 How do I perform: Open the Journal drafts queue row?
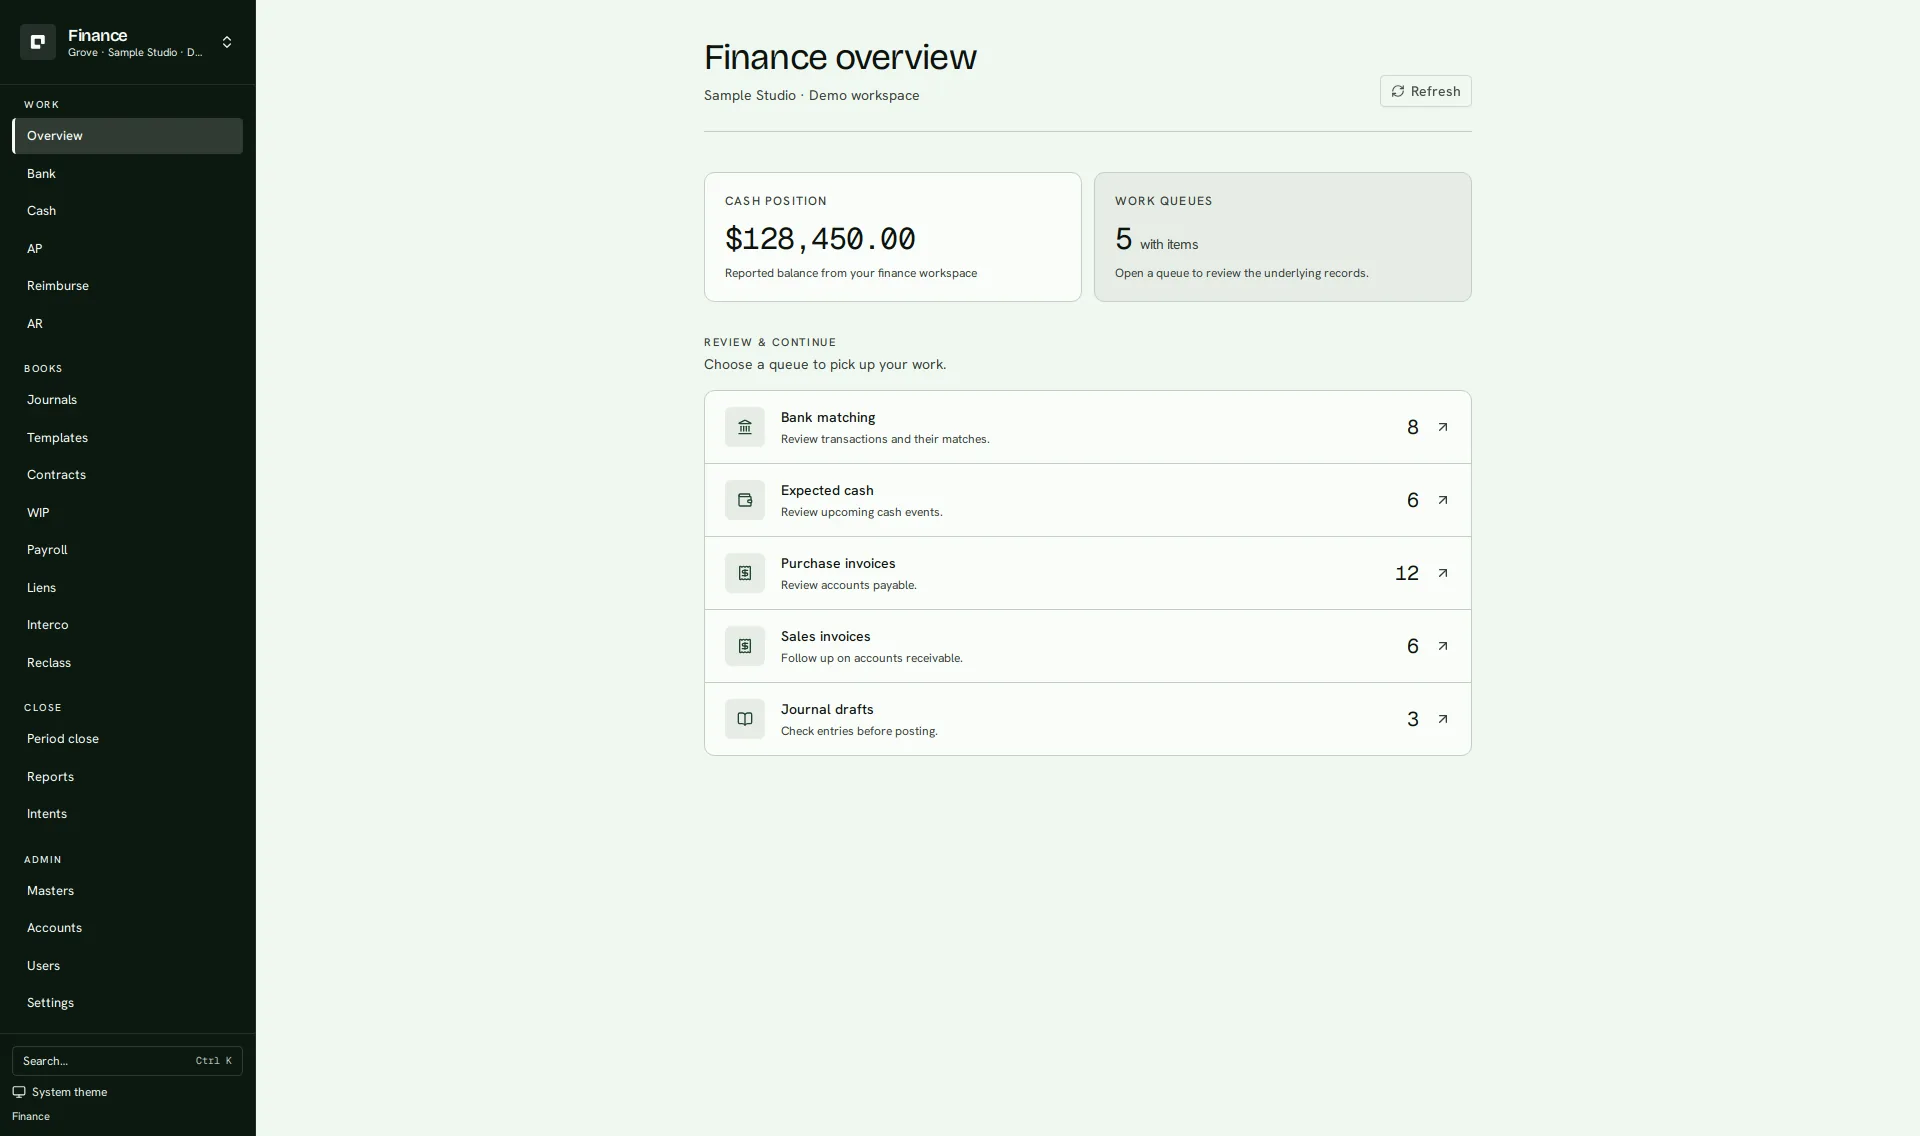1087,719
